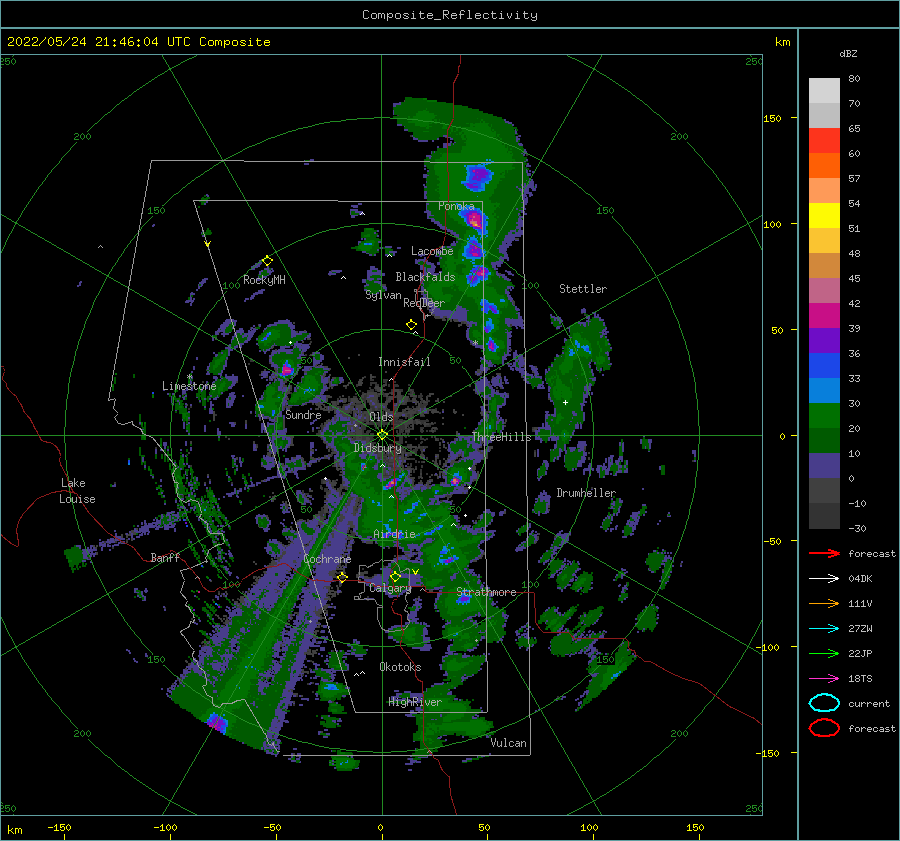Screen dimensions: 900x841
Task: Select the light blue dBZ swatch above 30
Action: (x=824, y=390)
